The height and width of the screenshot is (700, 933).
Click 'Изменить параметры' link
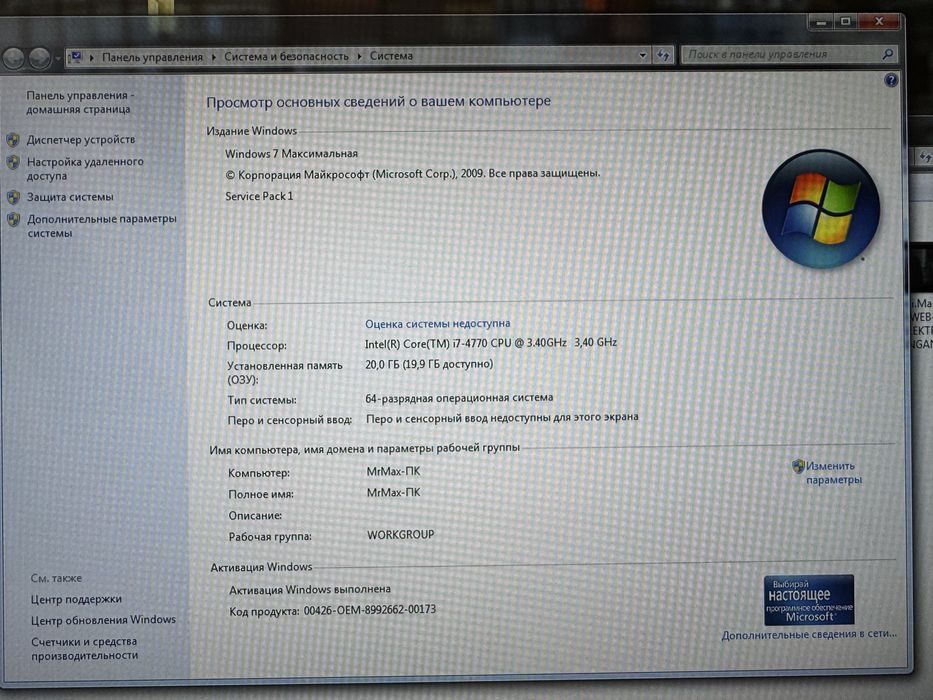(833, 473)
